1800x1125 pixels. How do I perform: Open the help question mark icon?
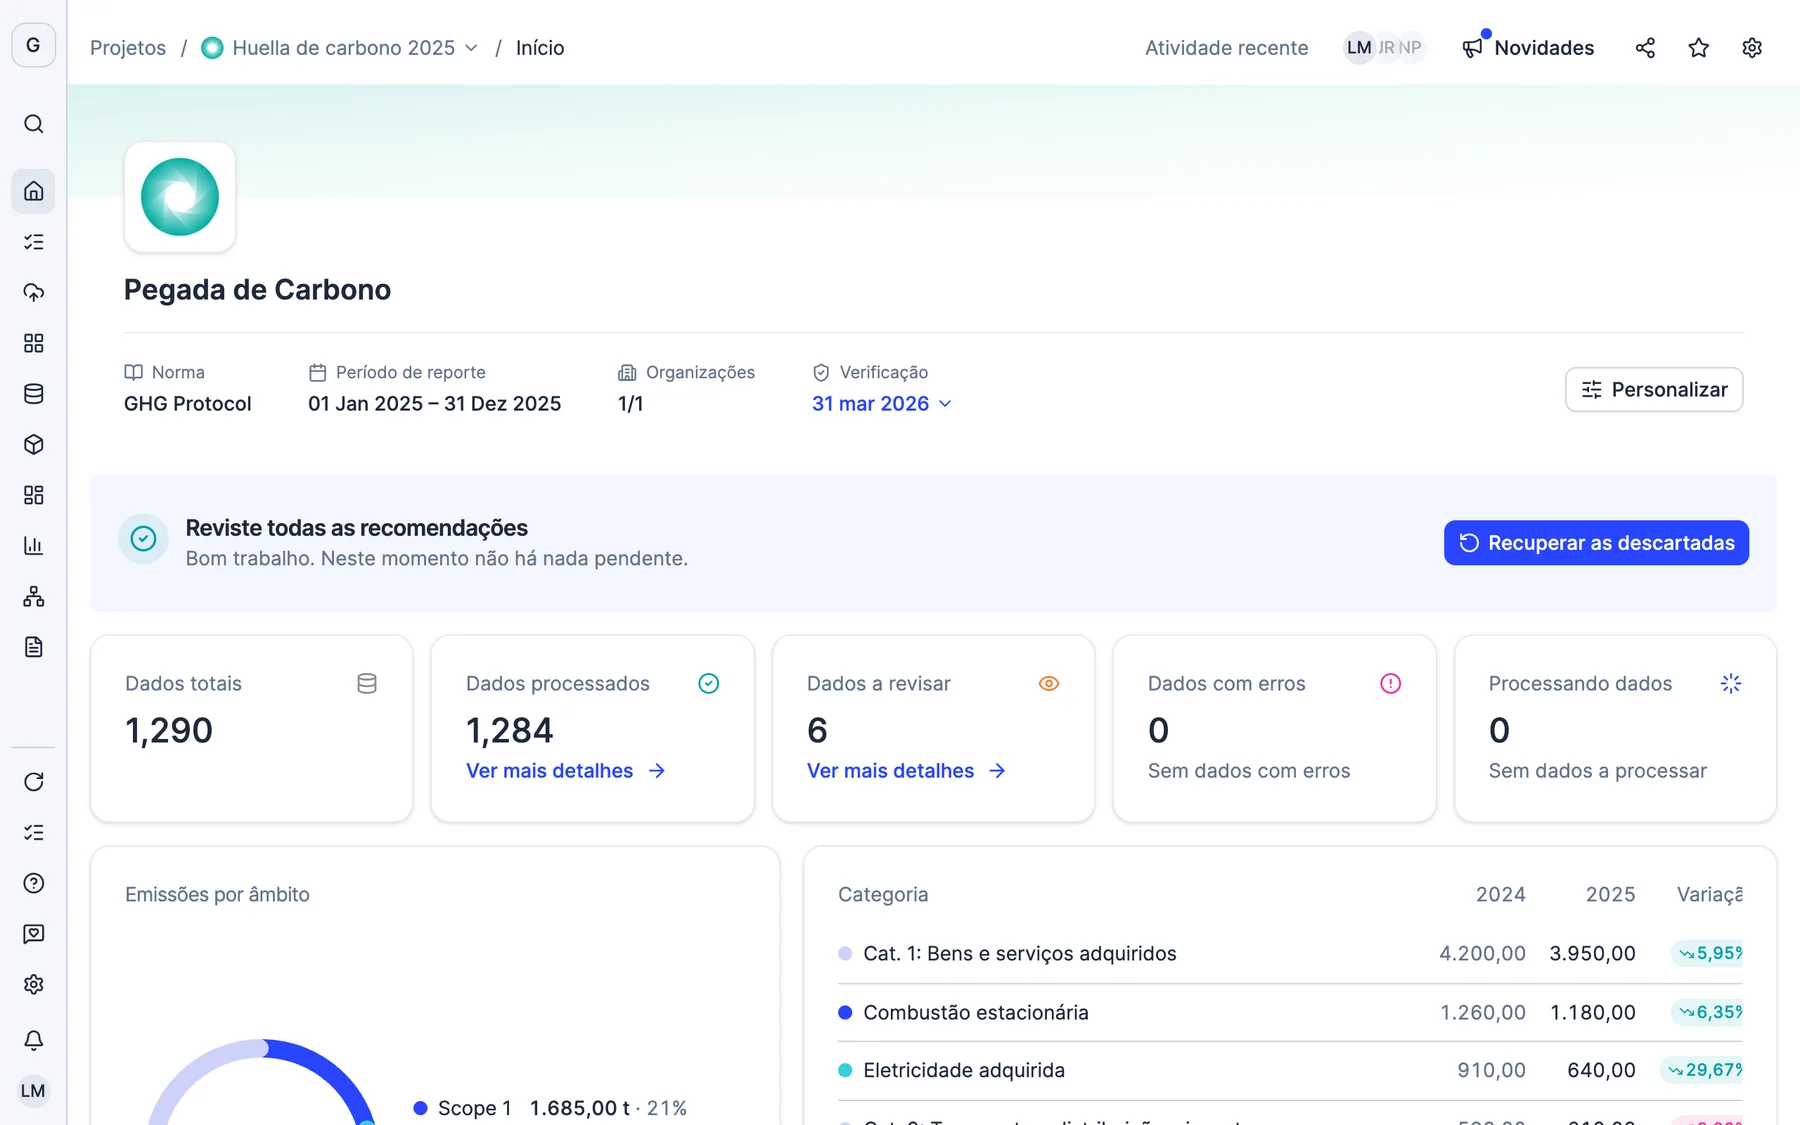point(33,883)
